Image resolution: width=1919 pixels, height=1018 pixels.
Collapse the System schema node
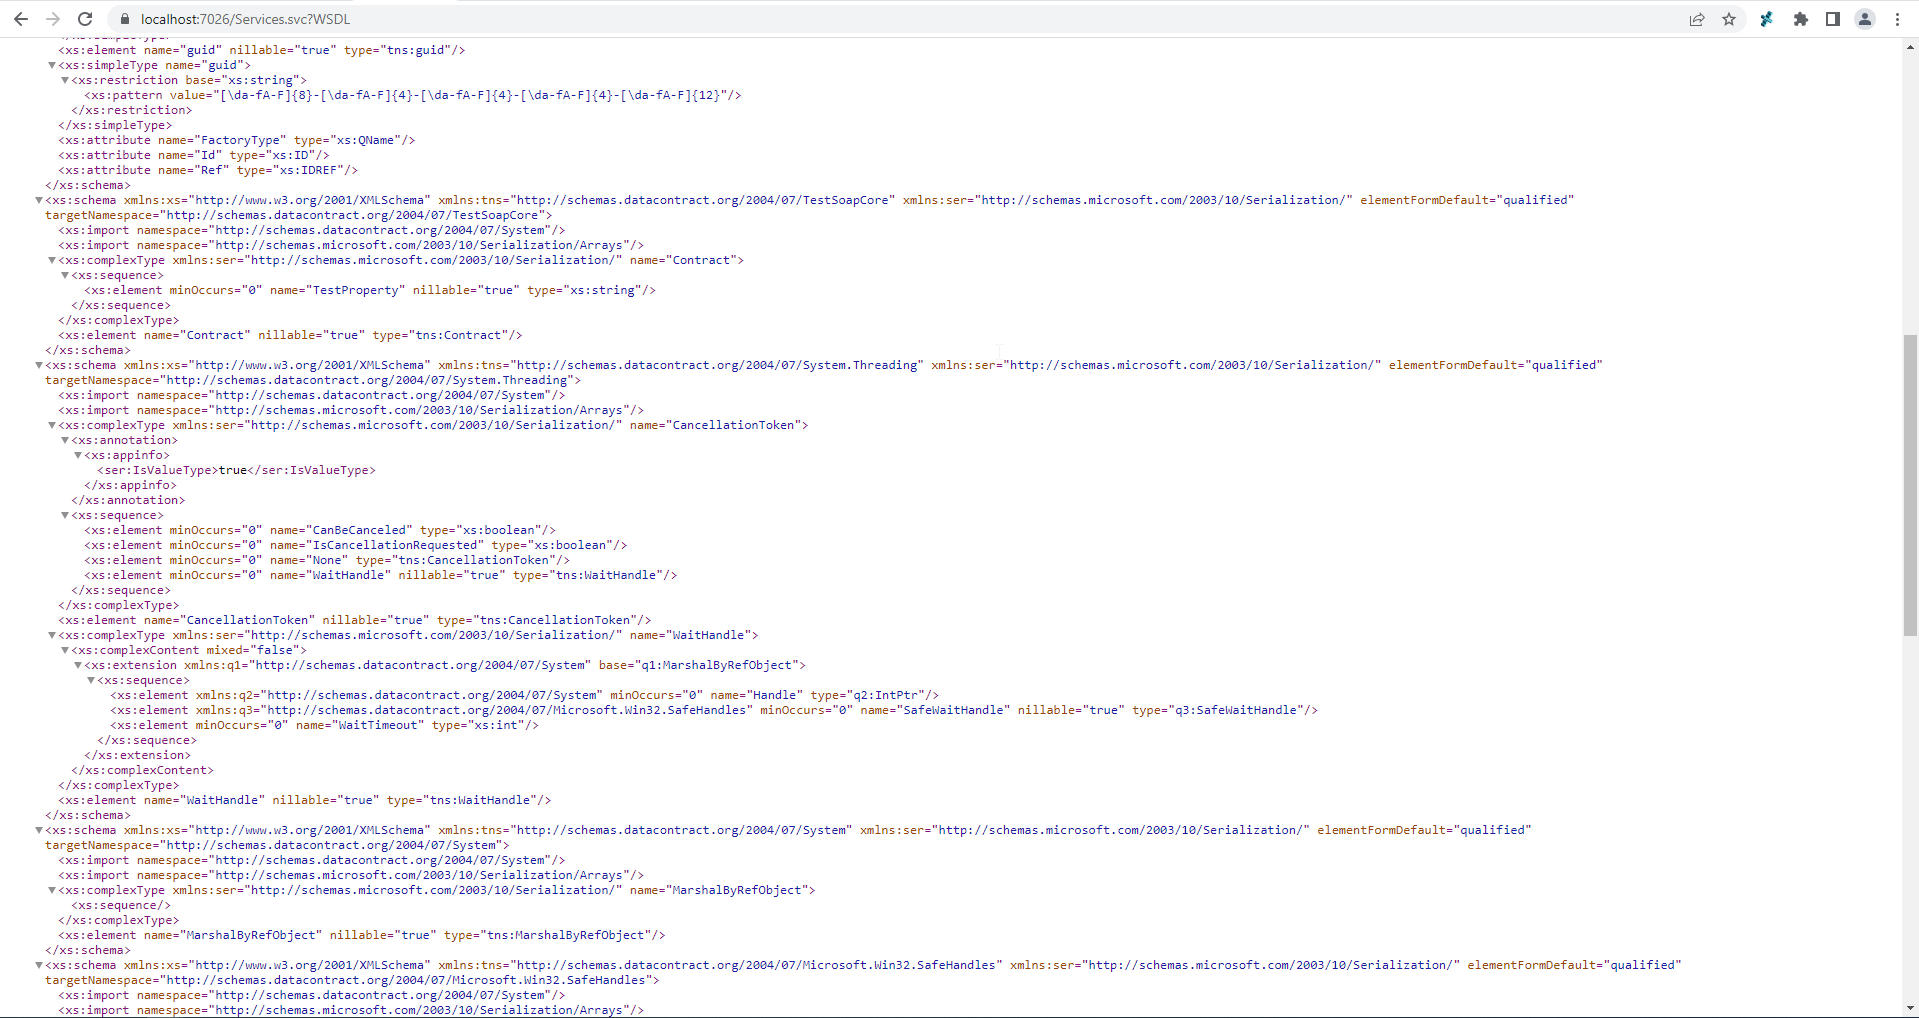coord(39,831)
